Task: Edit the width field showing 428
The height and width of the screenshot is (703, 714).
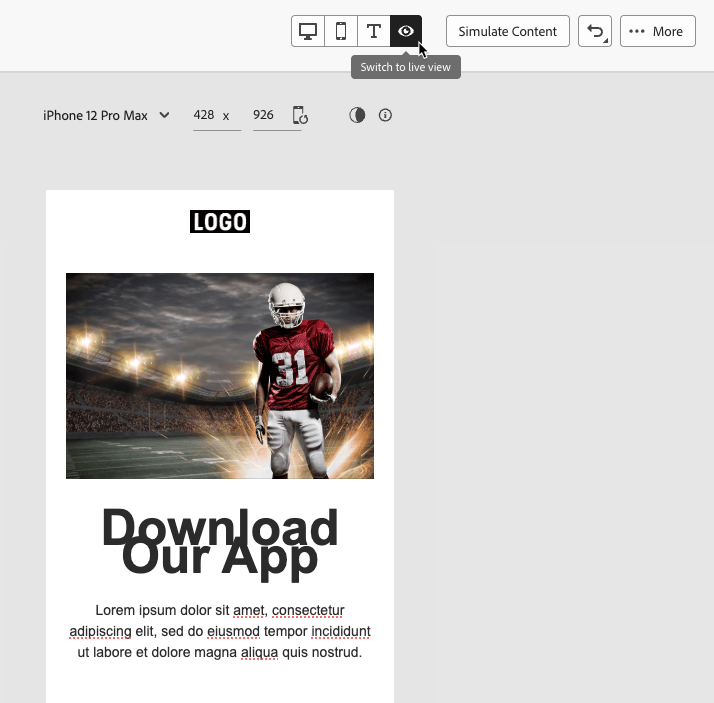Action: [x=217, y=116]
